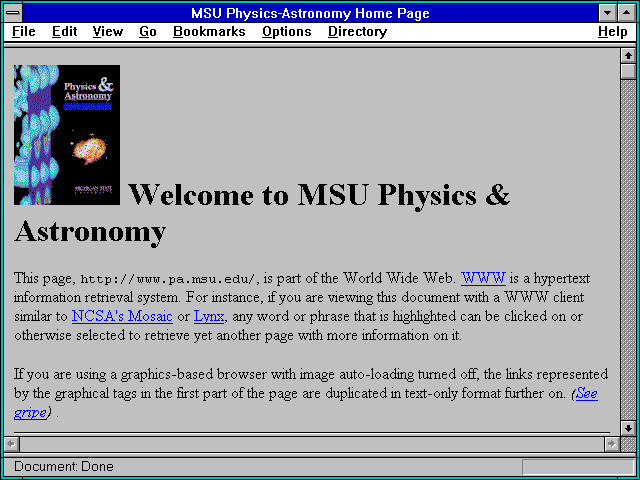Viewport: 640px width, 480px height.
Task: Open the Bookmarks menu
Action: 209,32
